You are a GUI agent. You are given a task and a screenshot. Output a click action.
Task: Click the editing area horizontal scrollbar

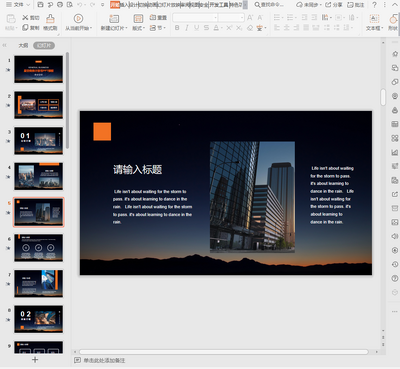[224, 352]
